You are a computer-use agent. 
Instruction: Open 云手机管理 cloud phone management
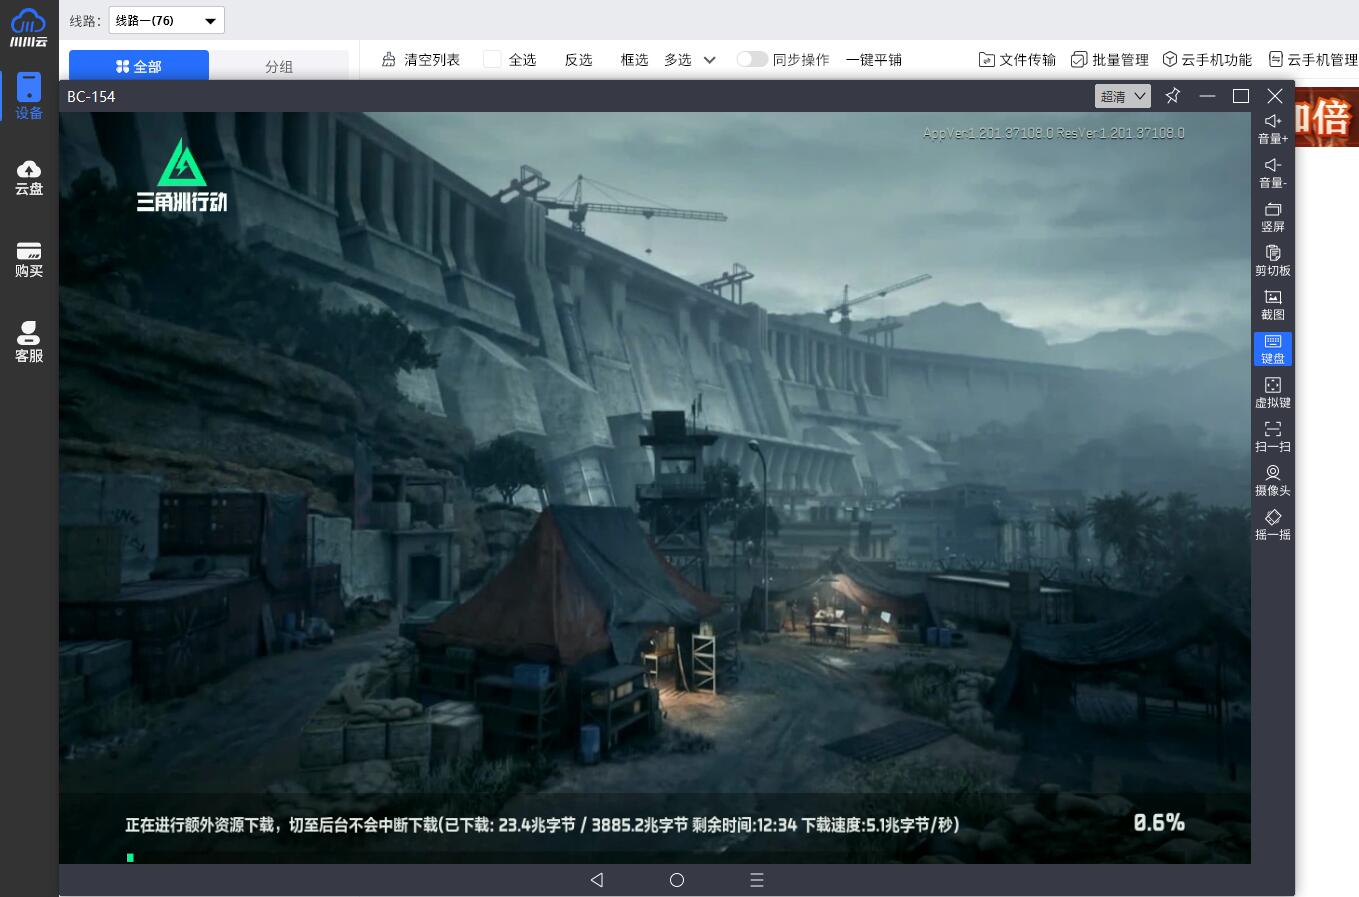click(1313, 60)
